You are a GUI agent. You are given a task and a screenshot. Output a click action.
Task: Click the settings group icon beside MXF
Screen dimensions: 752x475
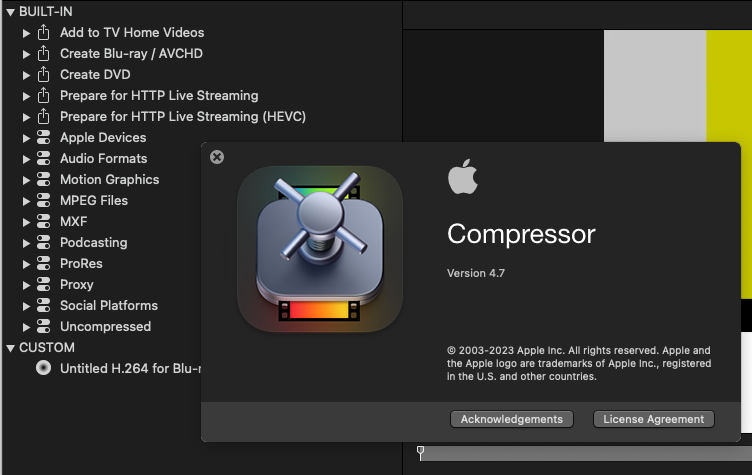(x=43, y=222)
